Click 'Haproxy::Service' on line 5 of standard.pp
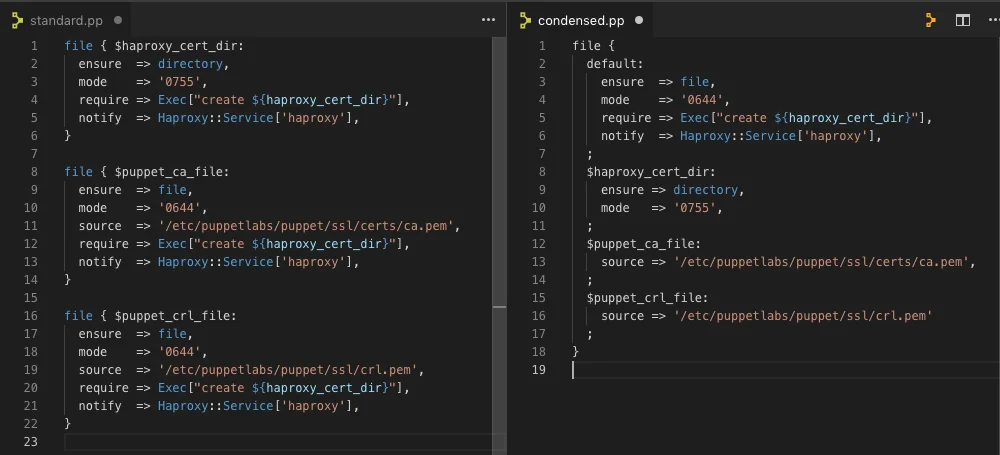The width and height of the screenshot is (1000, 455). pyautogui.click(x=216, y=118)
